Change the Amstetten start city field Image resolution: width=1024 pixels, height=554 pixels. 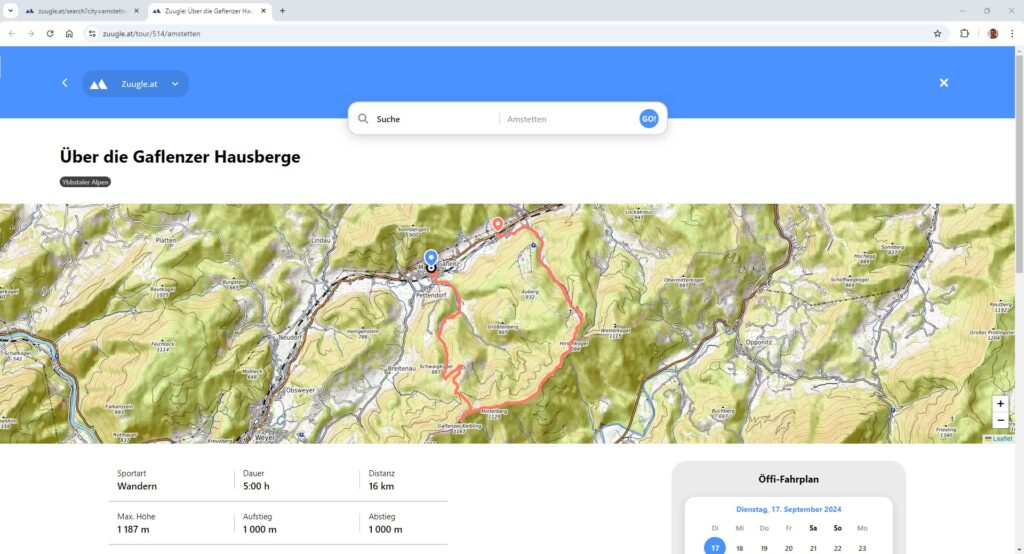567,119
